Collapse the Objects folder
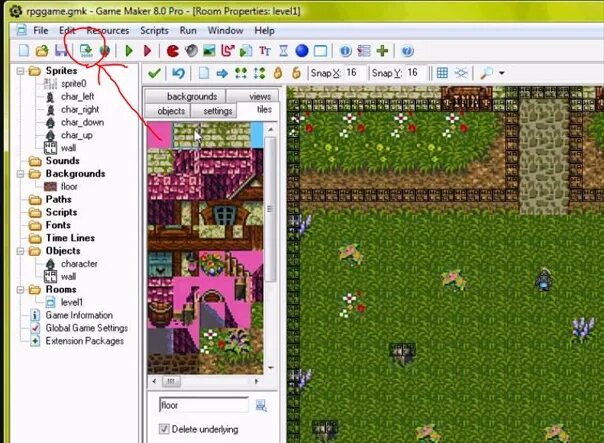 (x=20, y=251)
